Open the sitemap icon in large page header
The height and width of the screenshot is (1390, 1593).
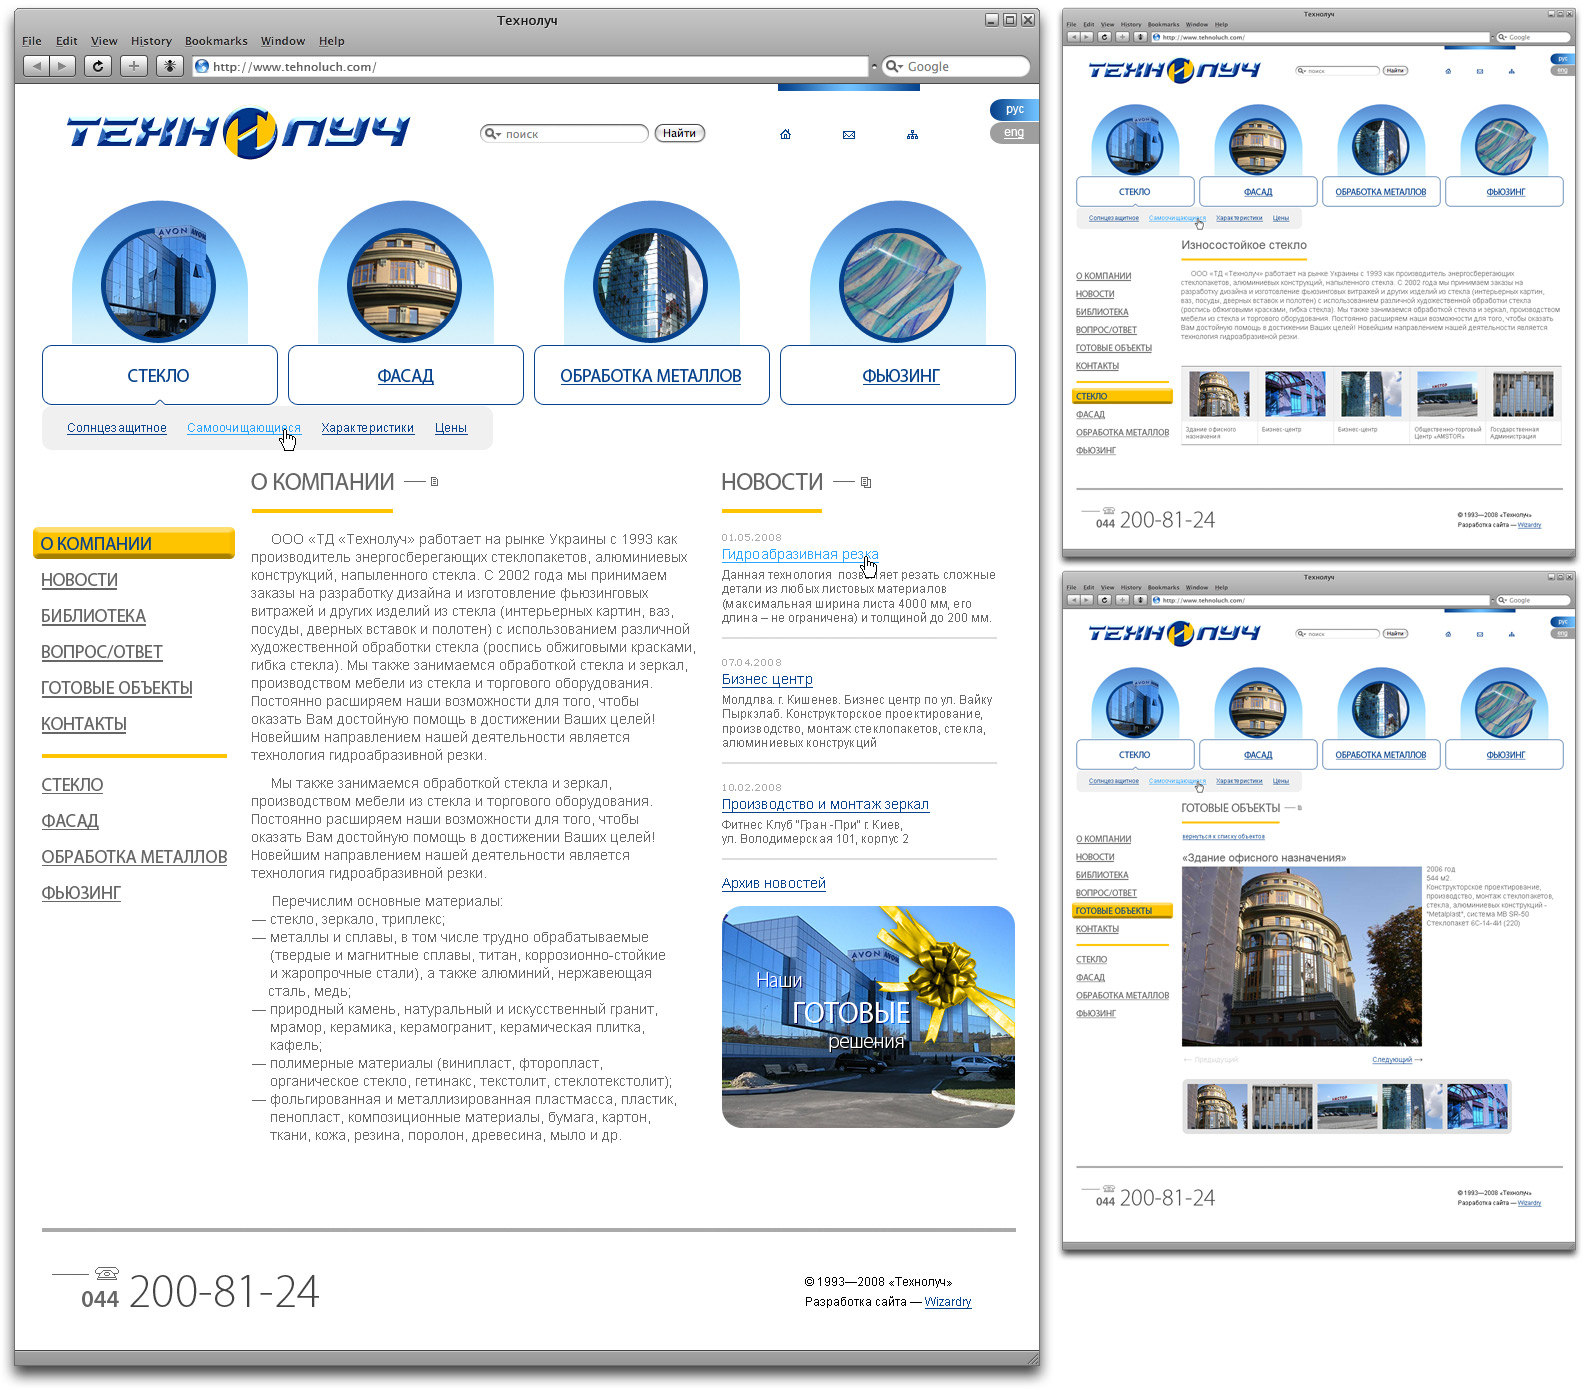(912, 134)
